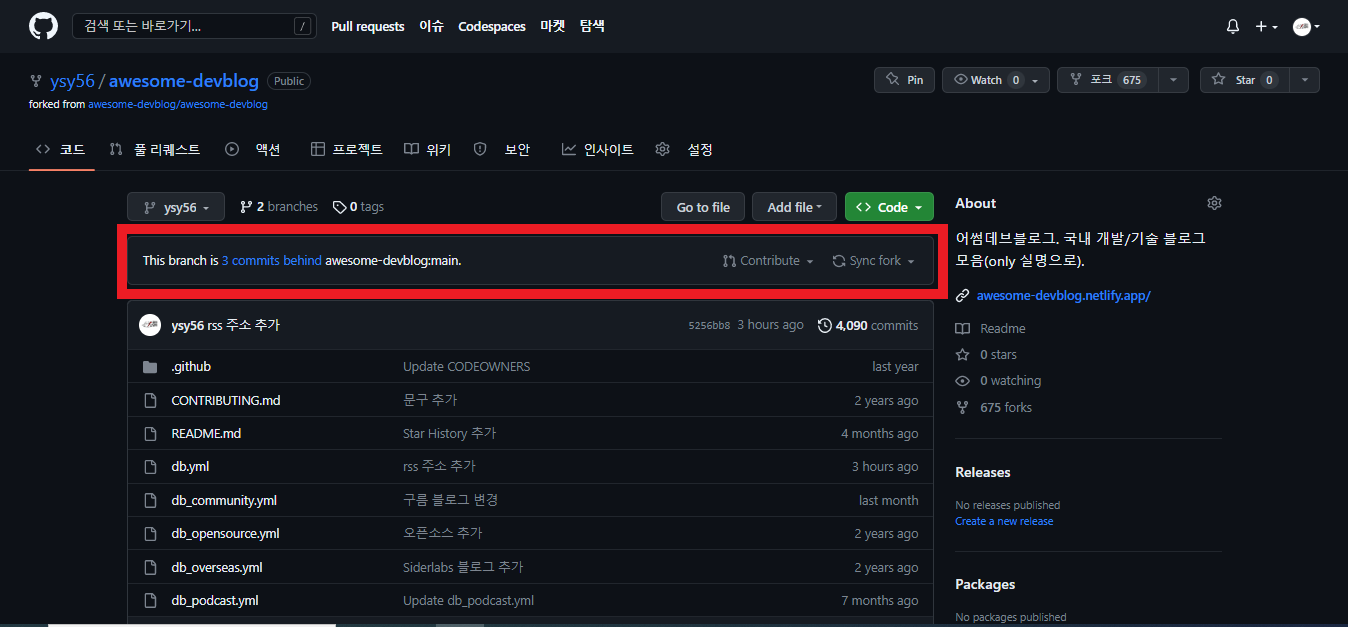Open the Contribute dropdown
Screen dimensions: 1348x627
pos(768,261)
